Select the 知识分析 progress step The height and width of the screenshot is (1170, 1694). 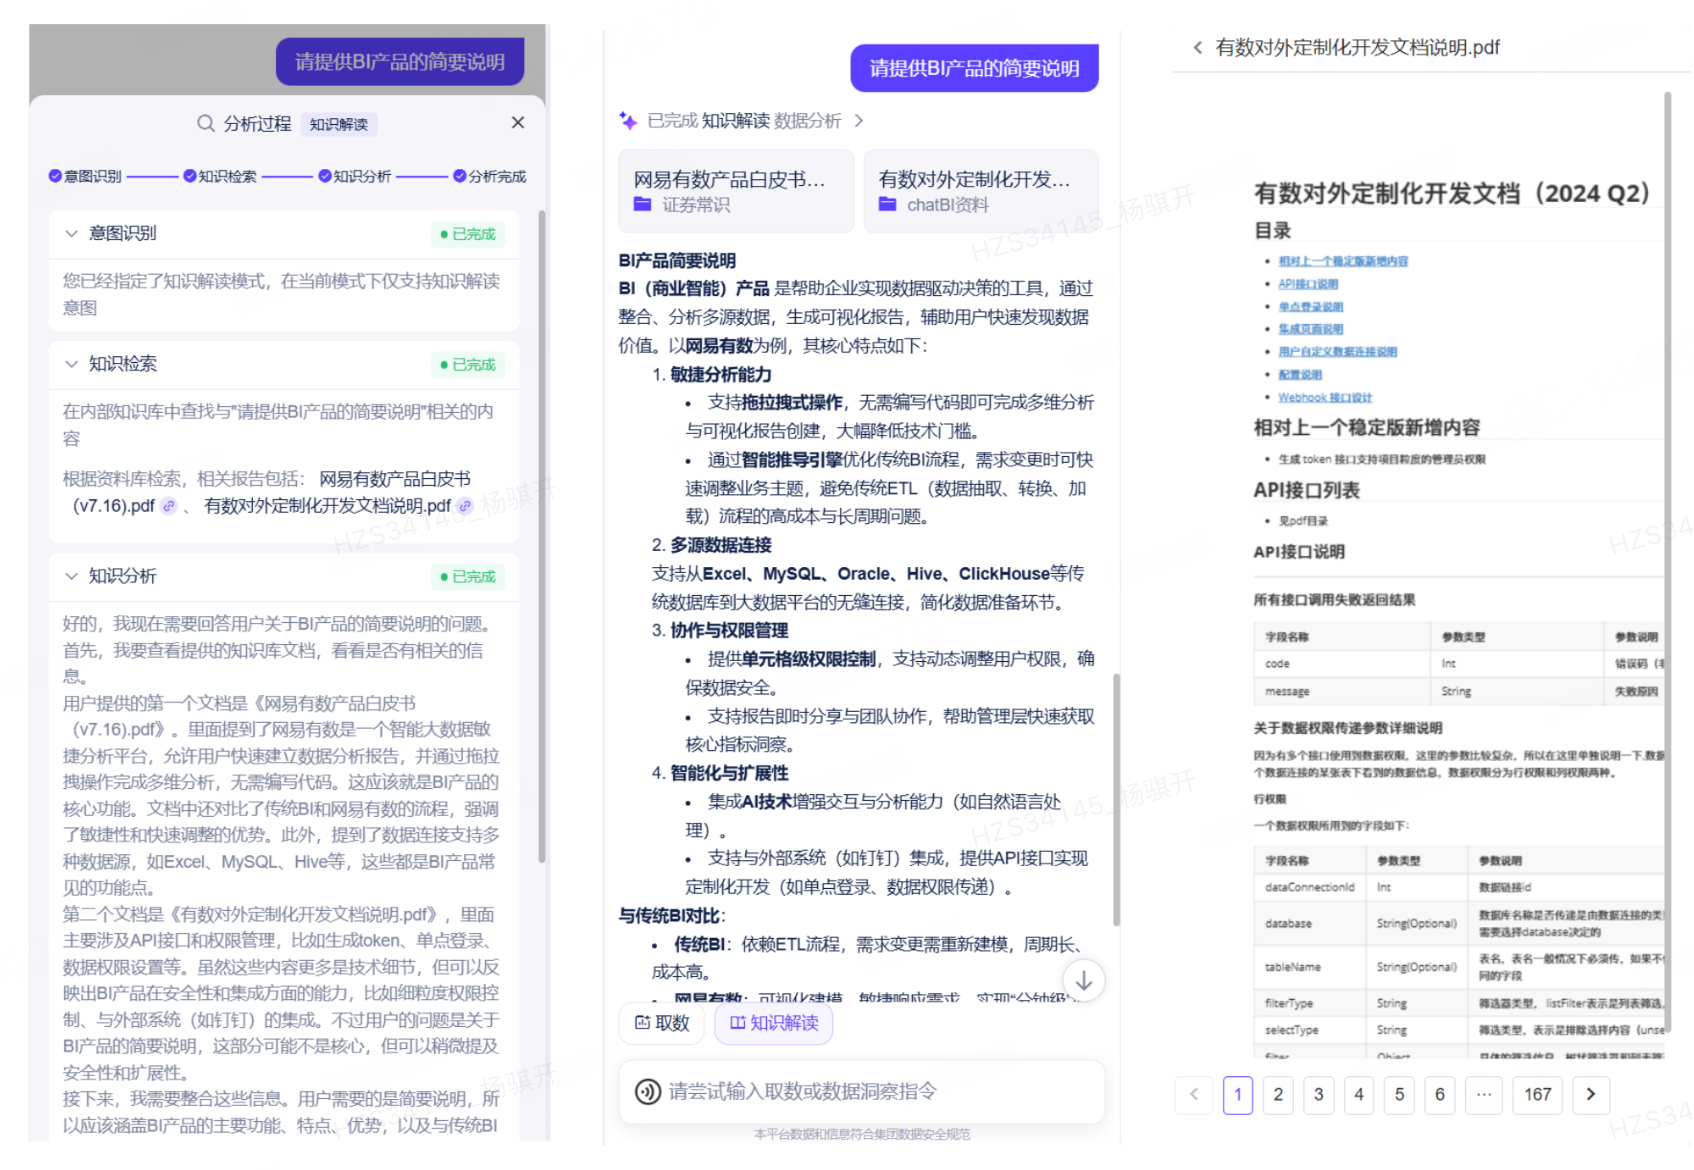(355, 177)
